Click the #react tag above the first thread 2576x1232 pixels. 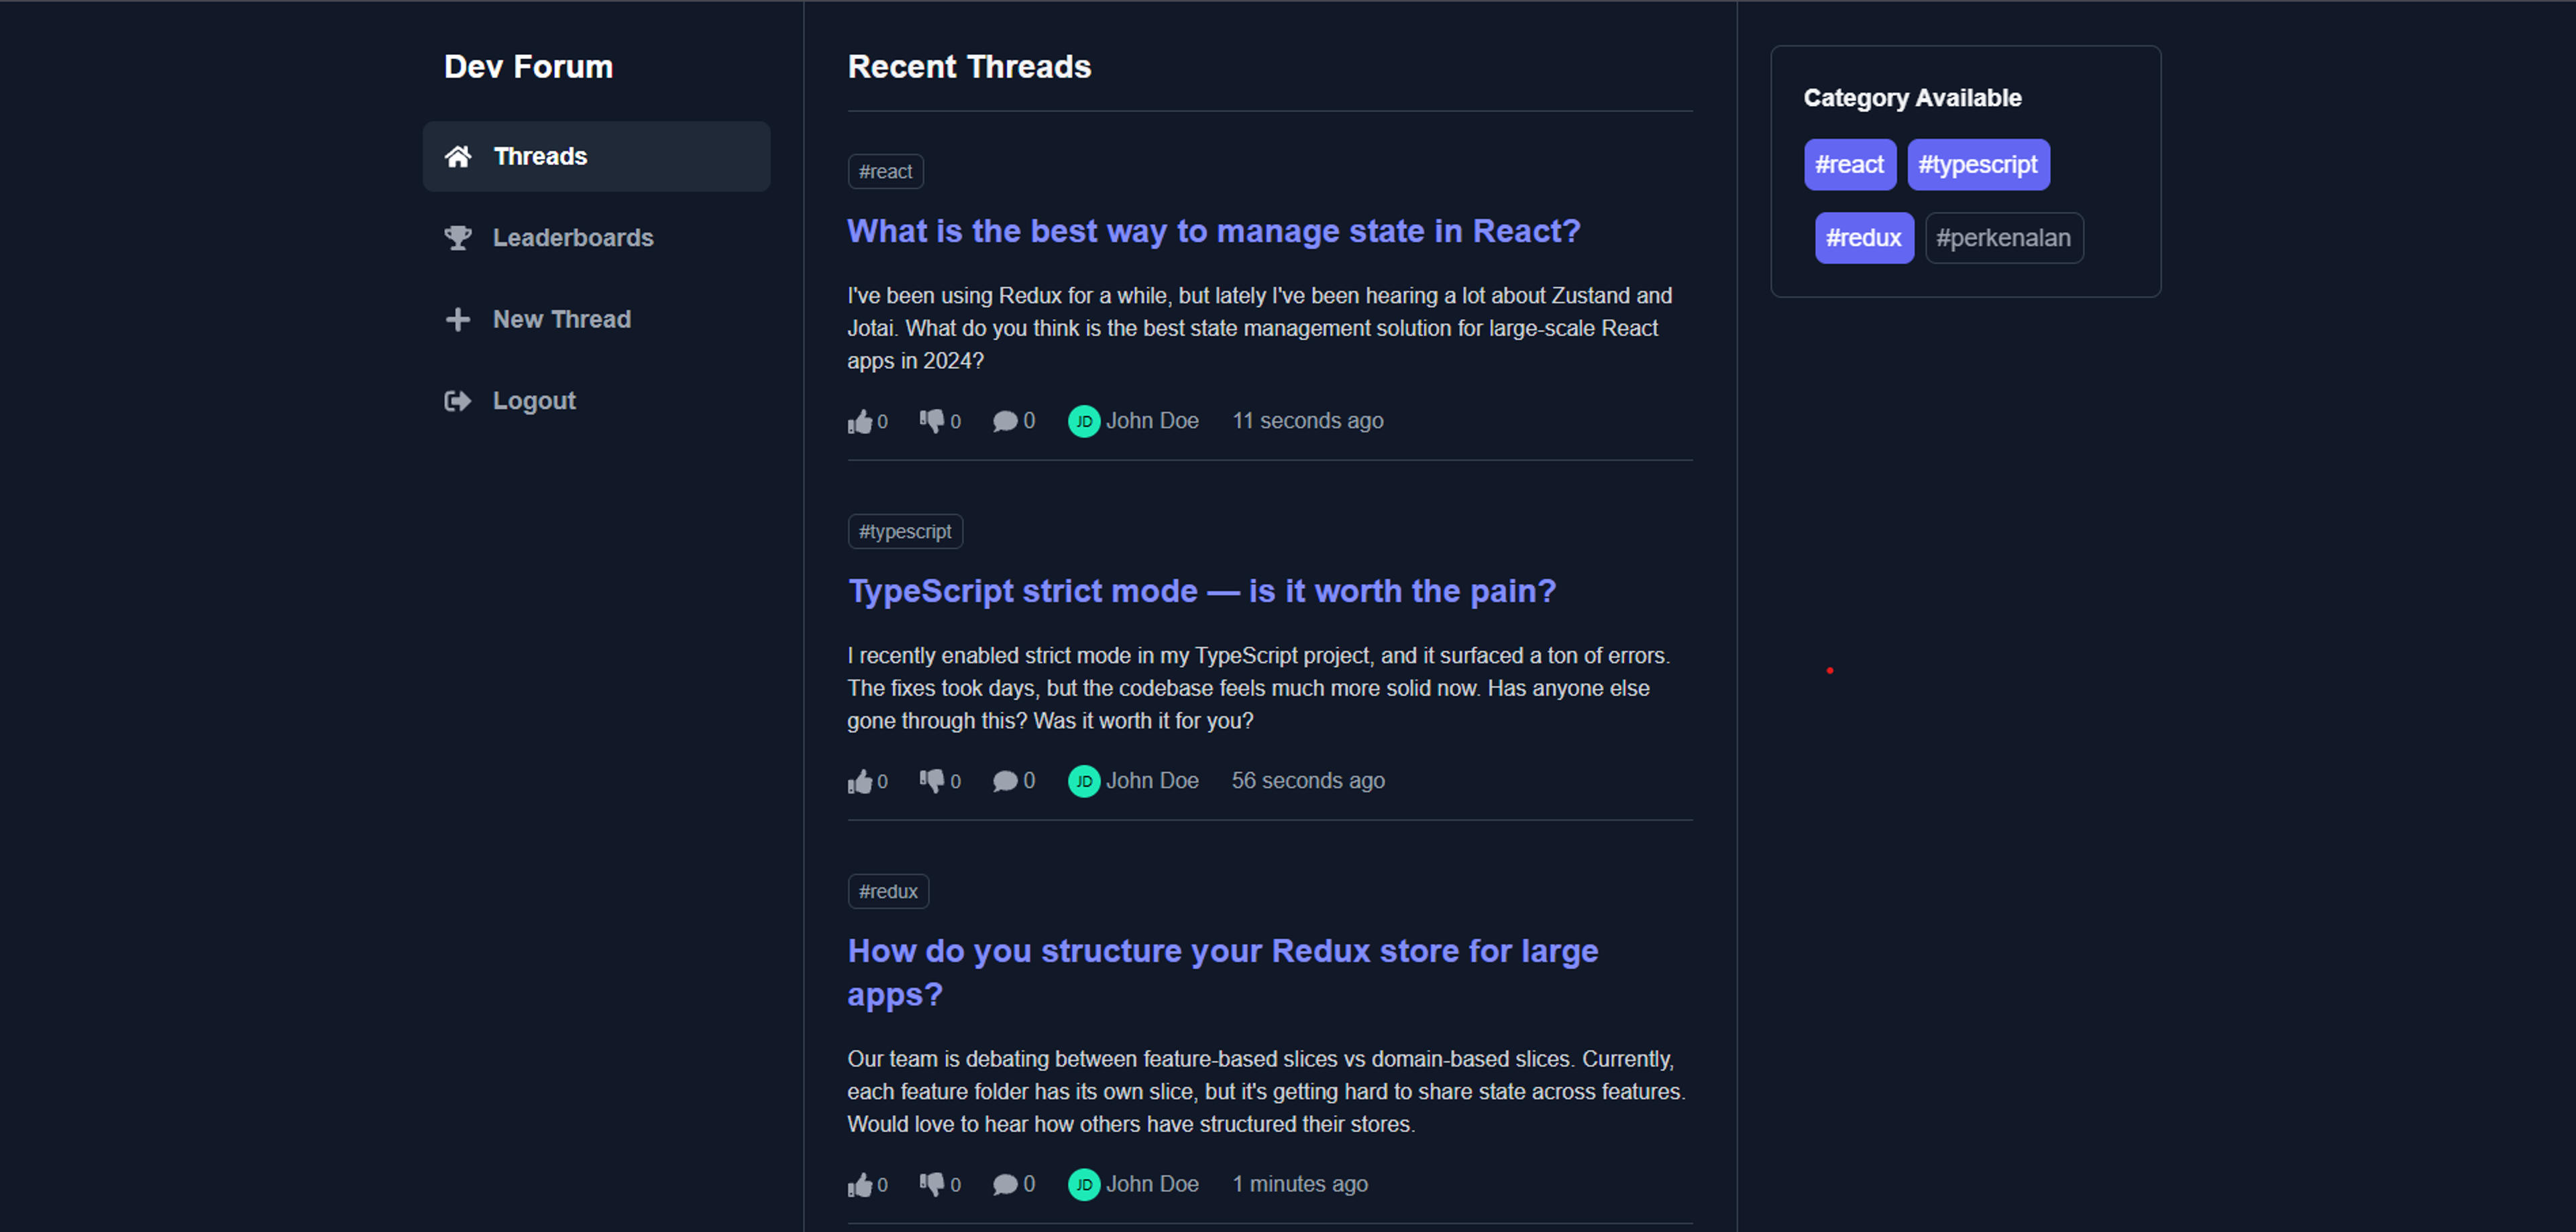(886, 172)
